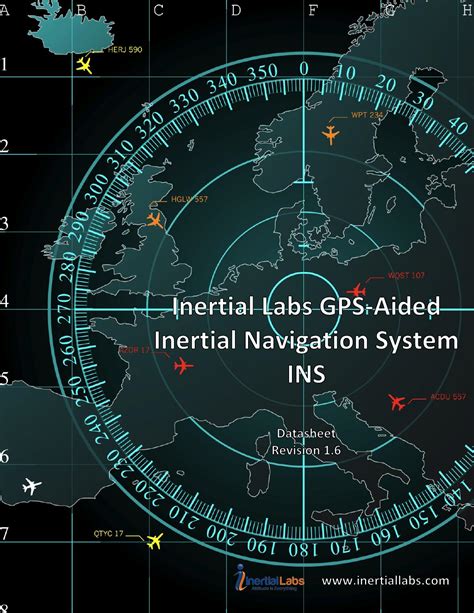The height and width of the screenshot is (613, 474).
Task: Click the 310 degree compass marking
Action: tap(122, 155)
